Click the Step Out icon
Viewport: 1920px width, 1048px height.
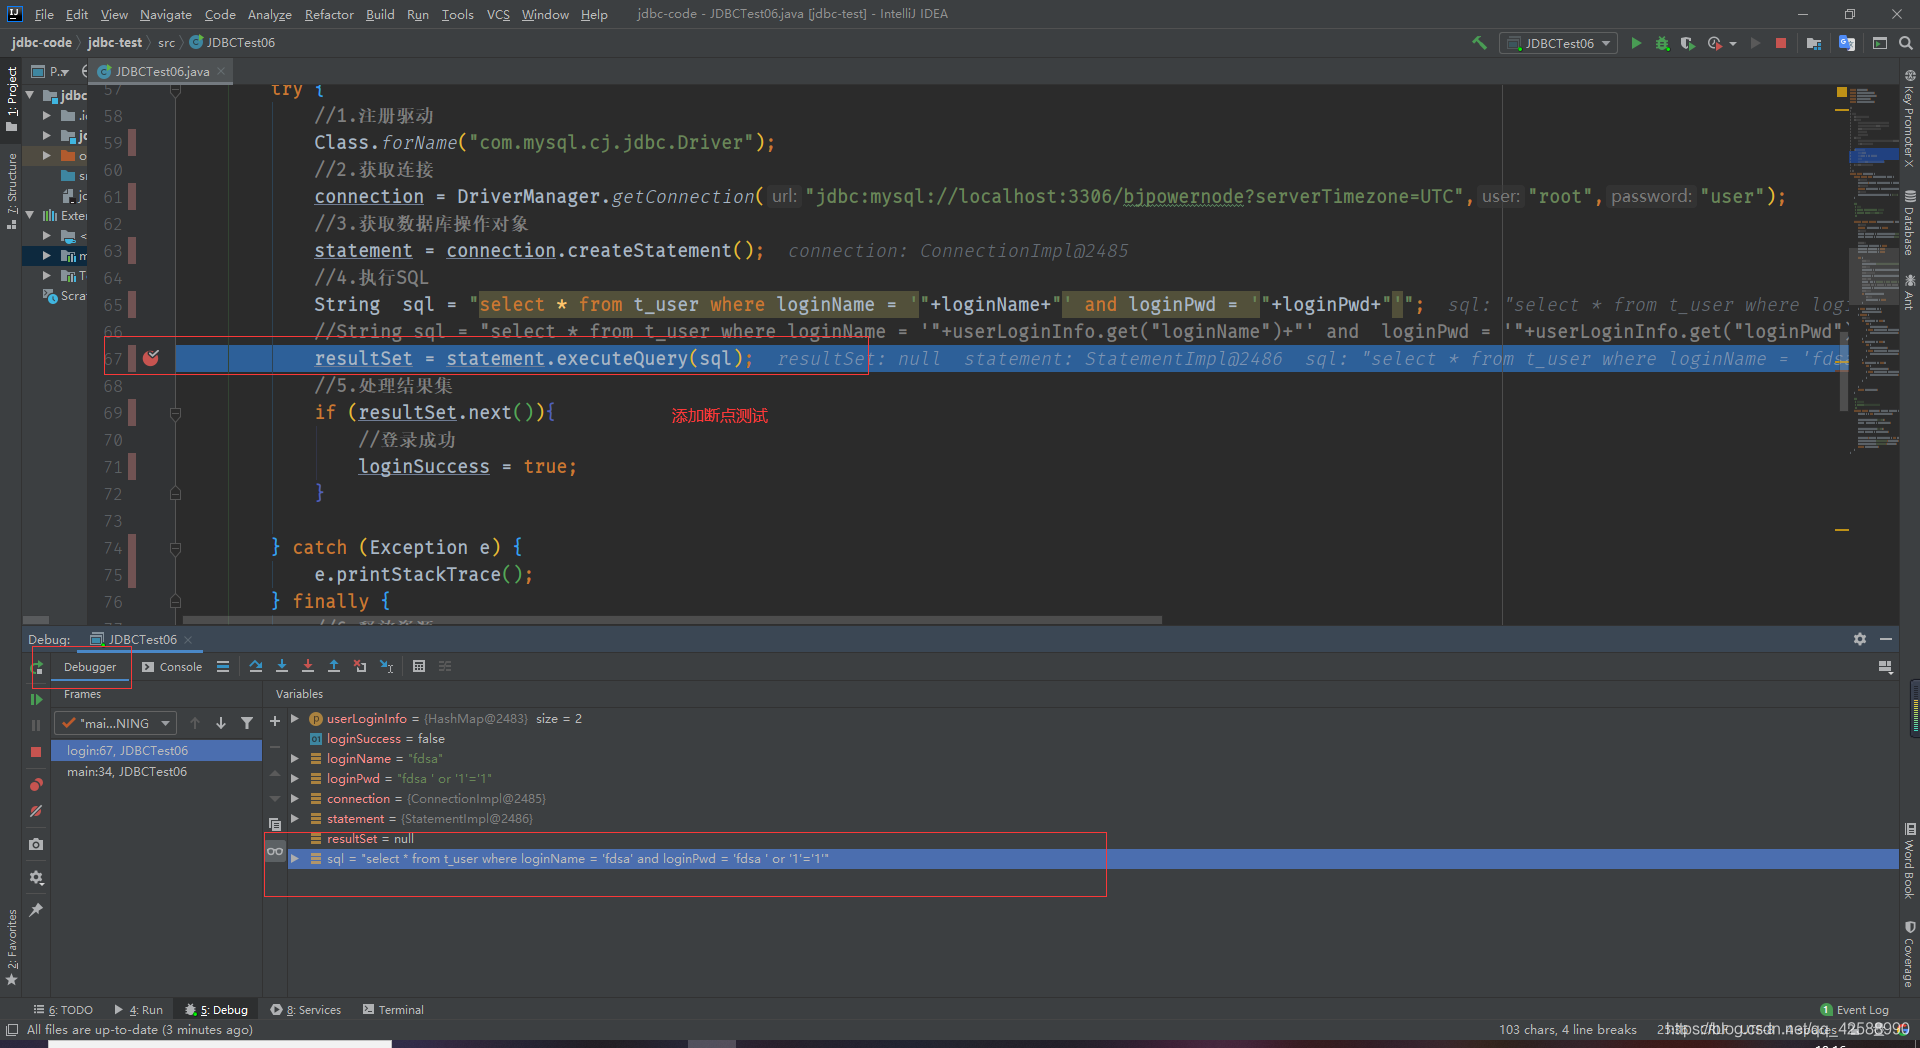pos(334,666)
